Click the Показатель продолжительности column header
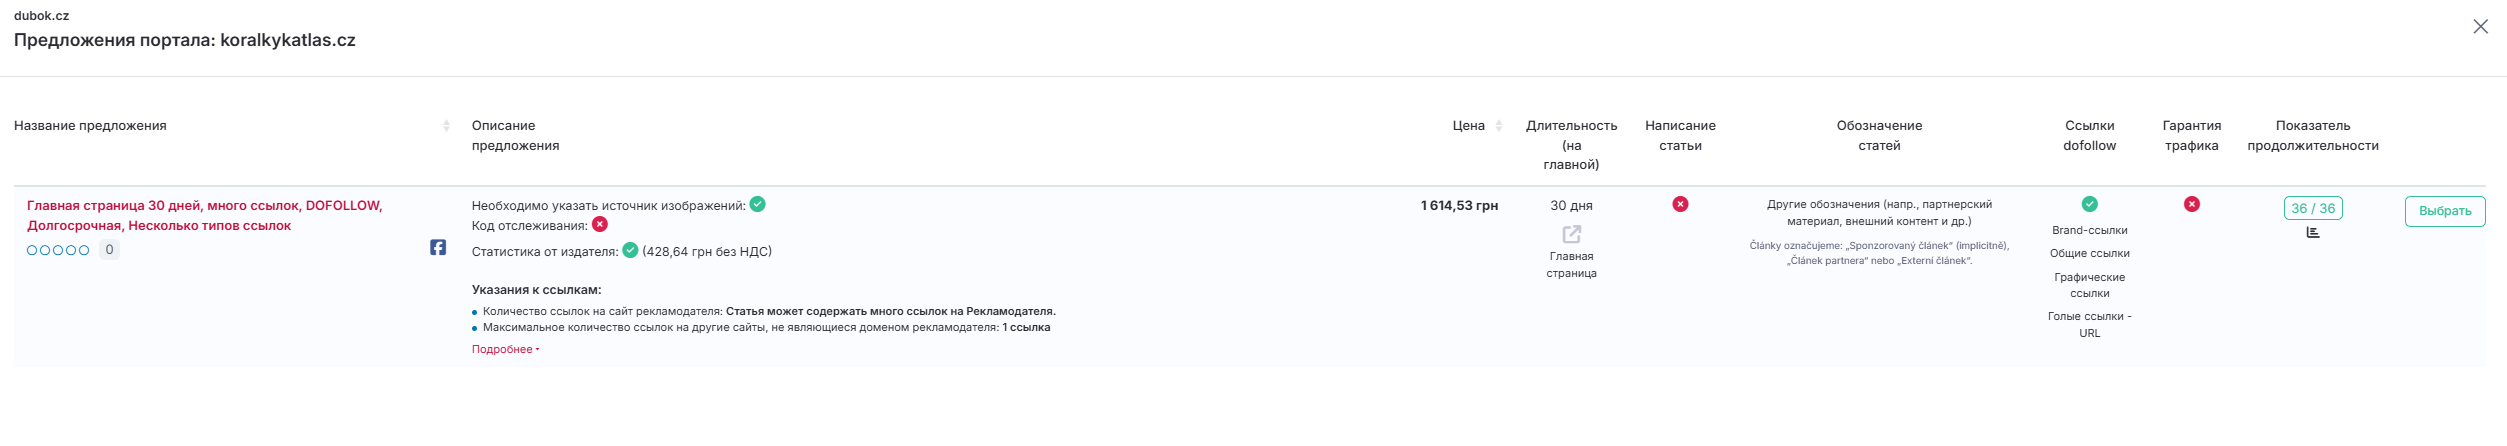 pyautogui.click(x=2312, y=135)
